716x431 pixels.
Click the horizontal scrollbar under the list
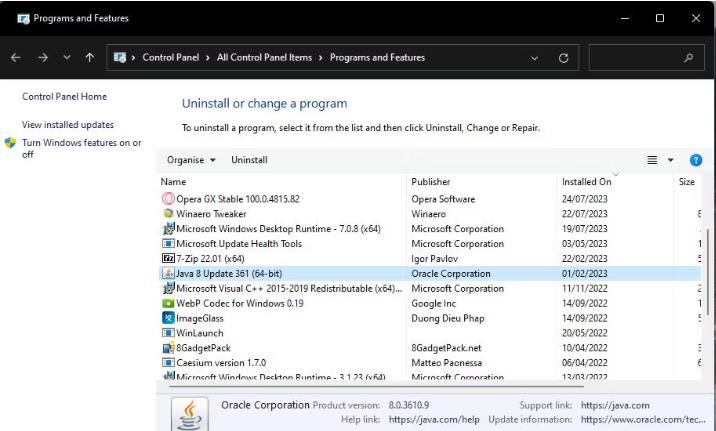click(x=376, y=387)
